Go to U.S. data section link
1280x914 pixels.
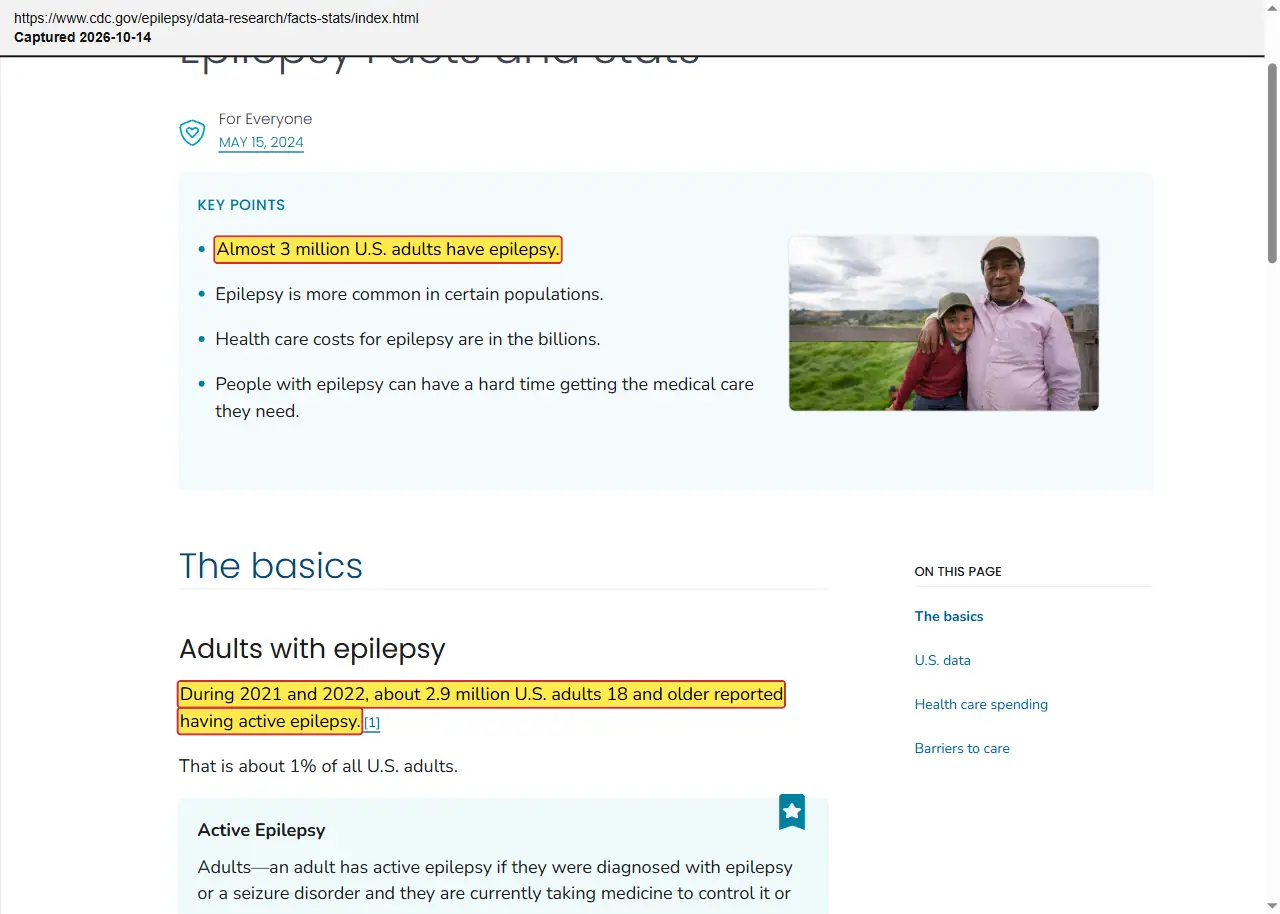pyautogui.click(x=943, y=660)
